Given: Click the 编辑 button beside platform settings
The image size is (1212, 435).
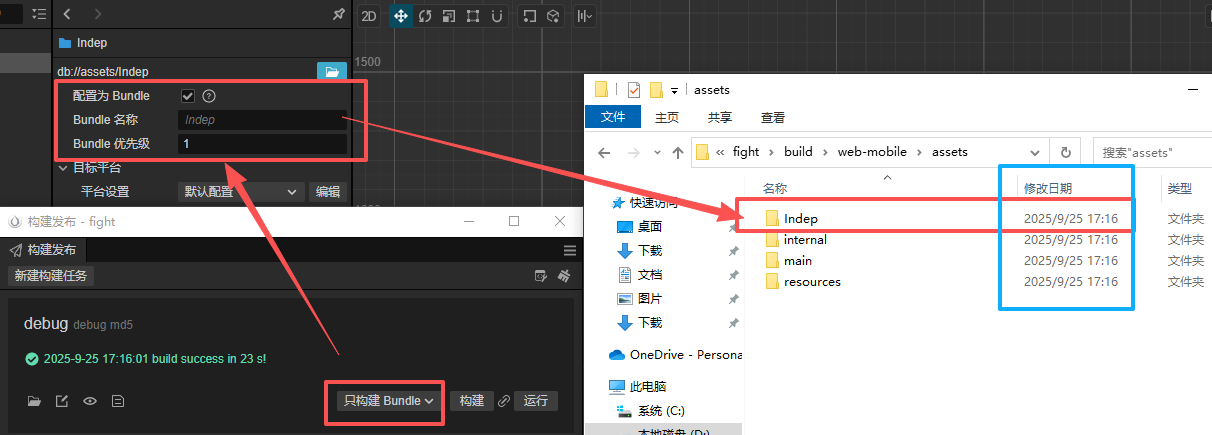Looking at the screenshot, I should [328, 192].
